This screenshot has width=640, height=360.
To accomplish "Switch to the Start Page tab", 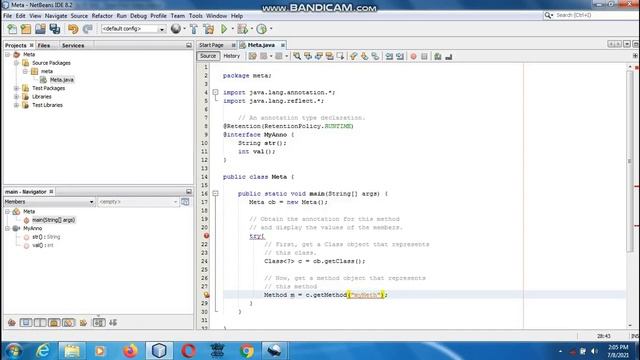I will click(211, 45).
